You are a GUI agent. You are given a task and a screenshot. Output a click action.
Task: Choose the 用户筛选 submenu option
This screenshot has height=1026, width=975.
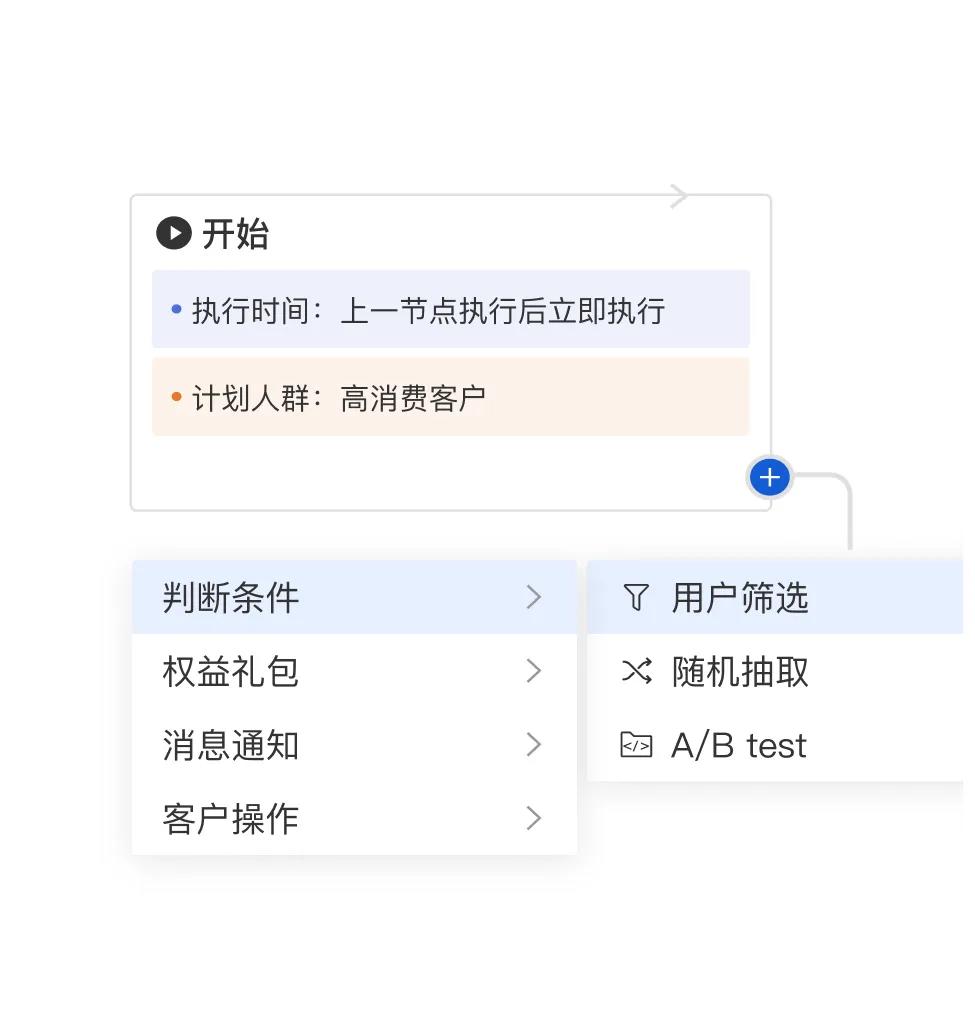(x=740, y=598)
